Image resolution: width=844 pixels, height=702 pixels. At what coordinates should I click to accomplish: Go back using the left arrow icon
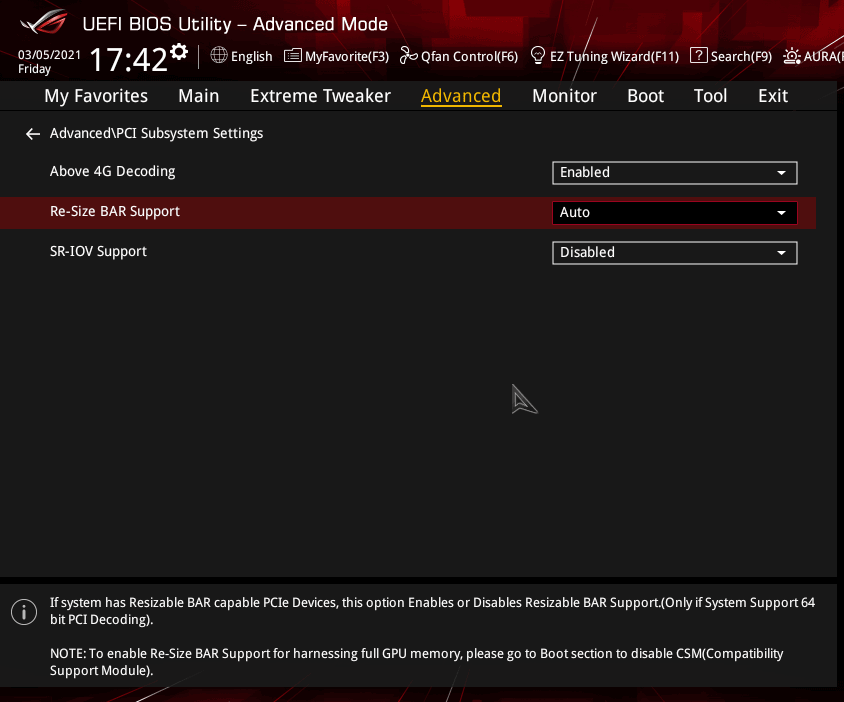pyautogui.click(x=33, y=134)
